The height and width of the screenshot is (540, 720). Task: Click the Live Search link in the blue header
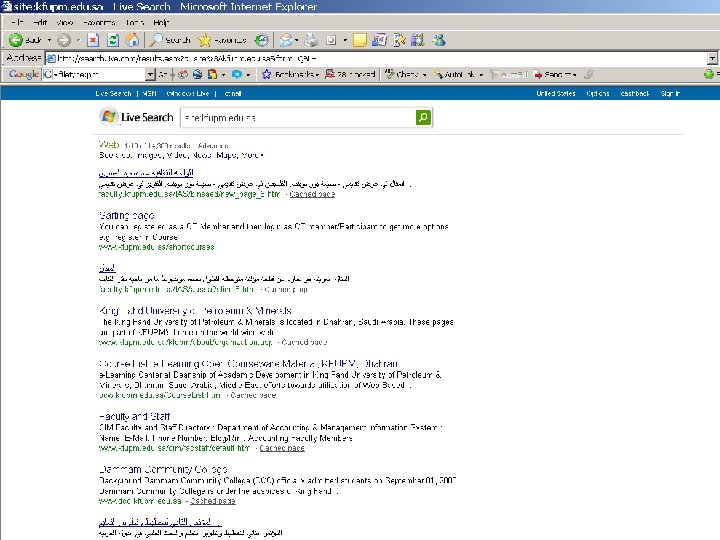113,93
